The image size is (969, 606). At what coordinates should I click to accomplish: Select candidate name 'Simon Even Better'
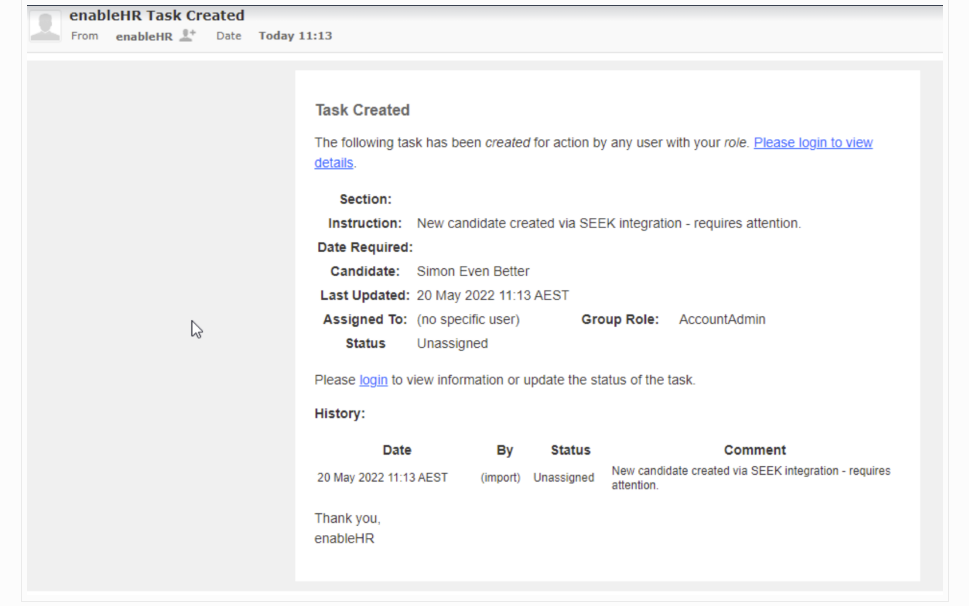473,271
